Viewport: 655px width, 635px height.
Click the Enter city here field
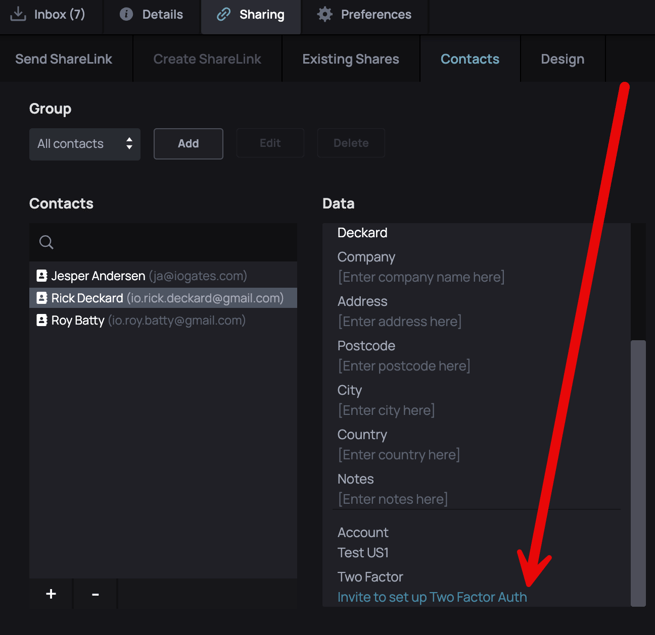(386, 410)
